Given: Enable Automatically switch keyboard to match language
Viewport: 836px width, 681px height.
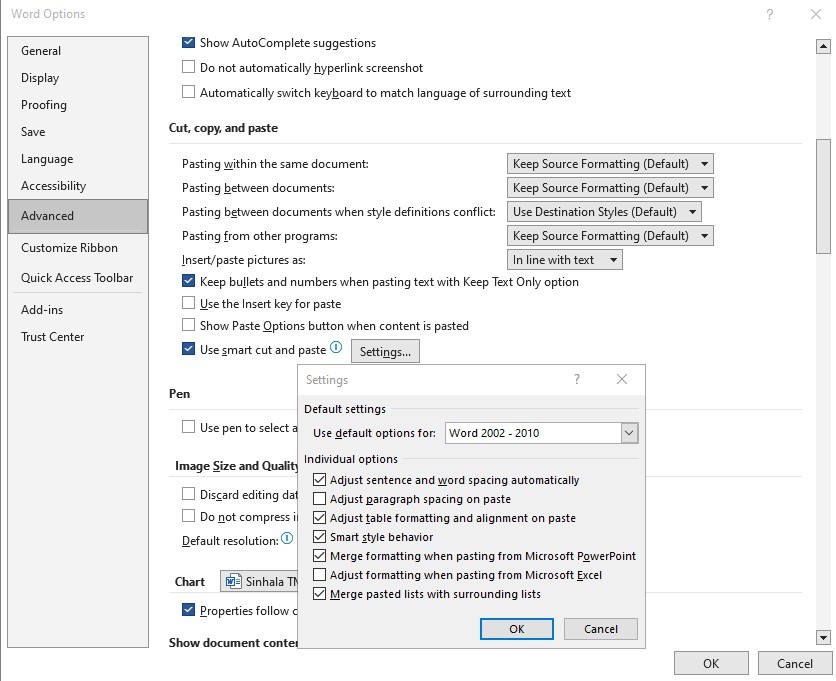Looking at the screenshot, I should click(x=188, y=91).
